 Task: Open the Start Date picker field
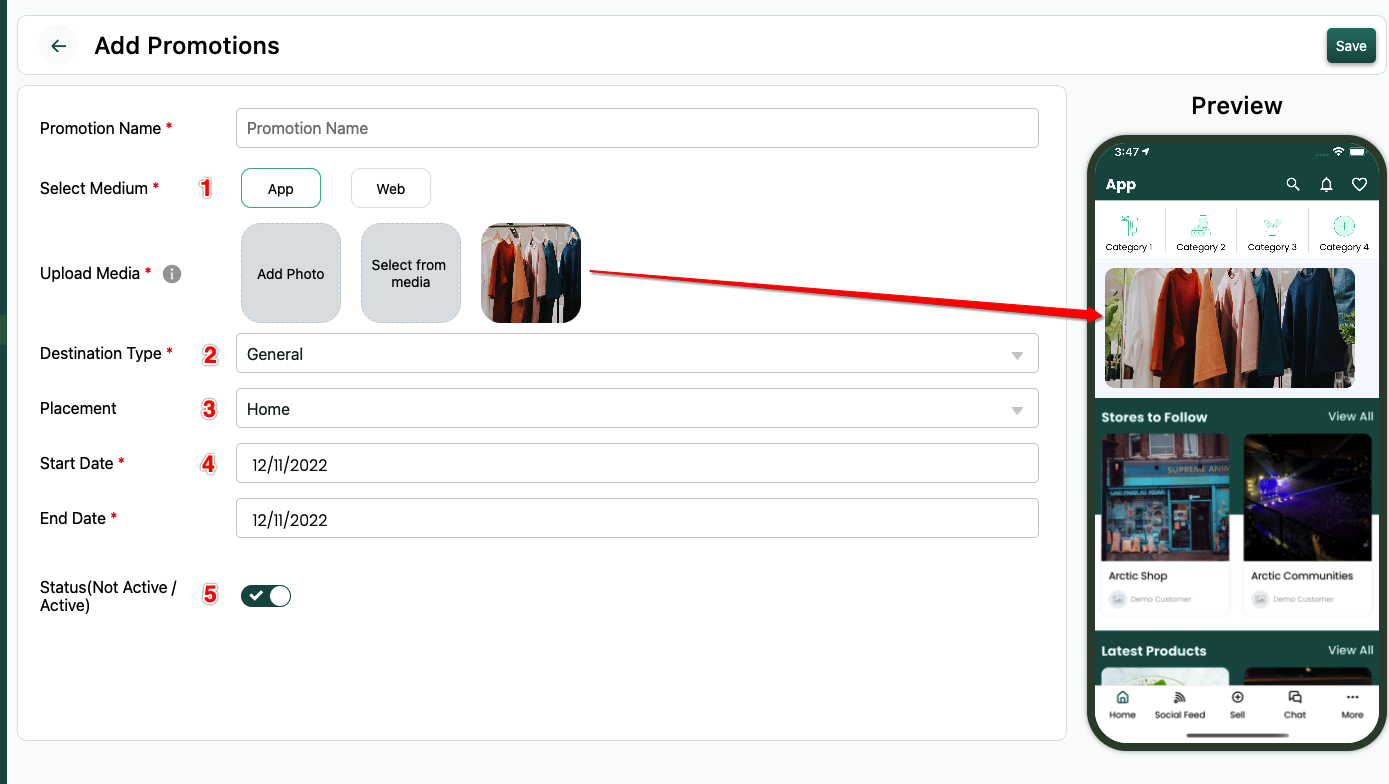[637, 464]
